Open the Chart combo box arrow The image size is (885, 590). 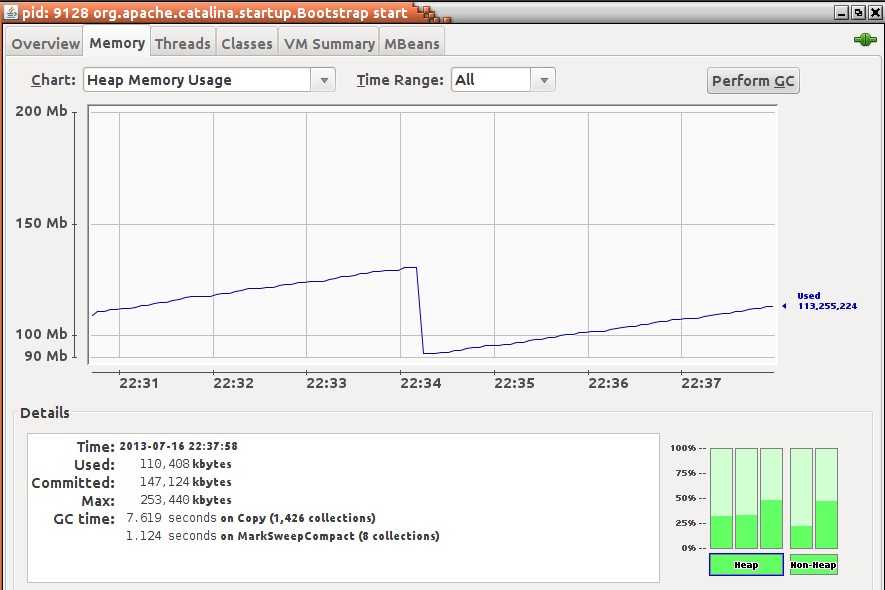(324, 80)
